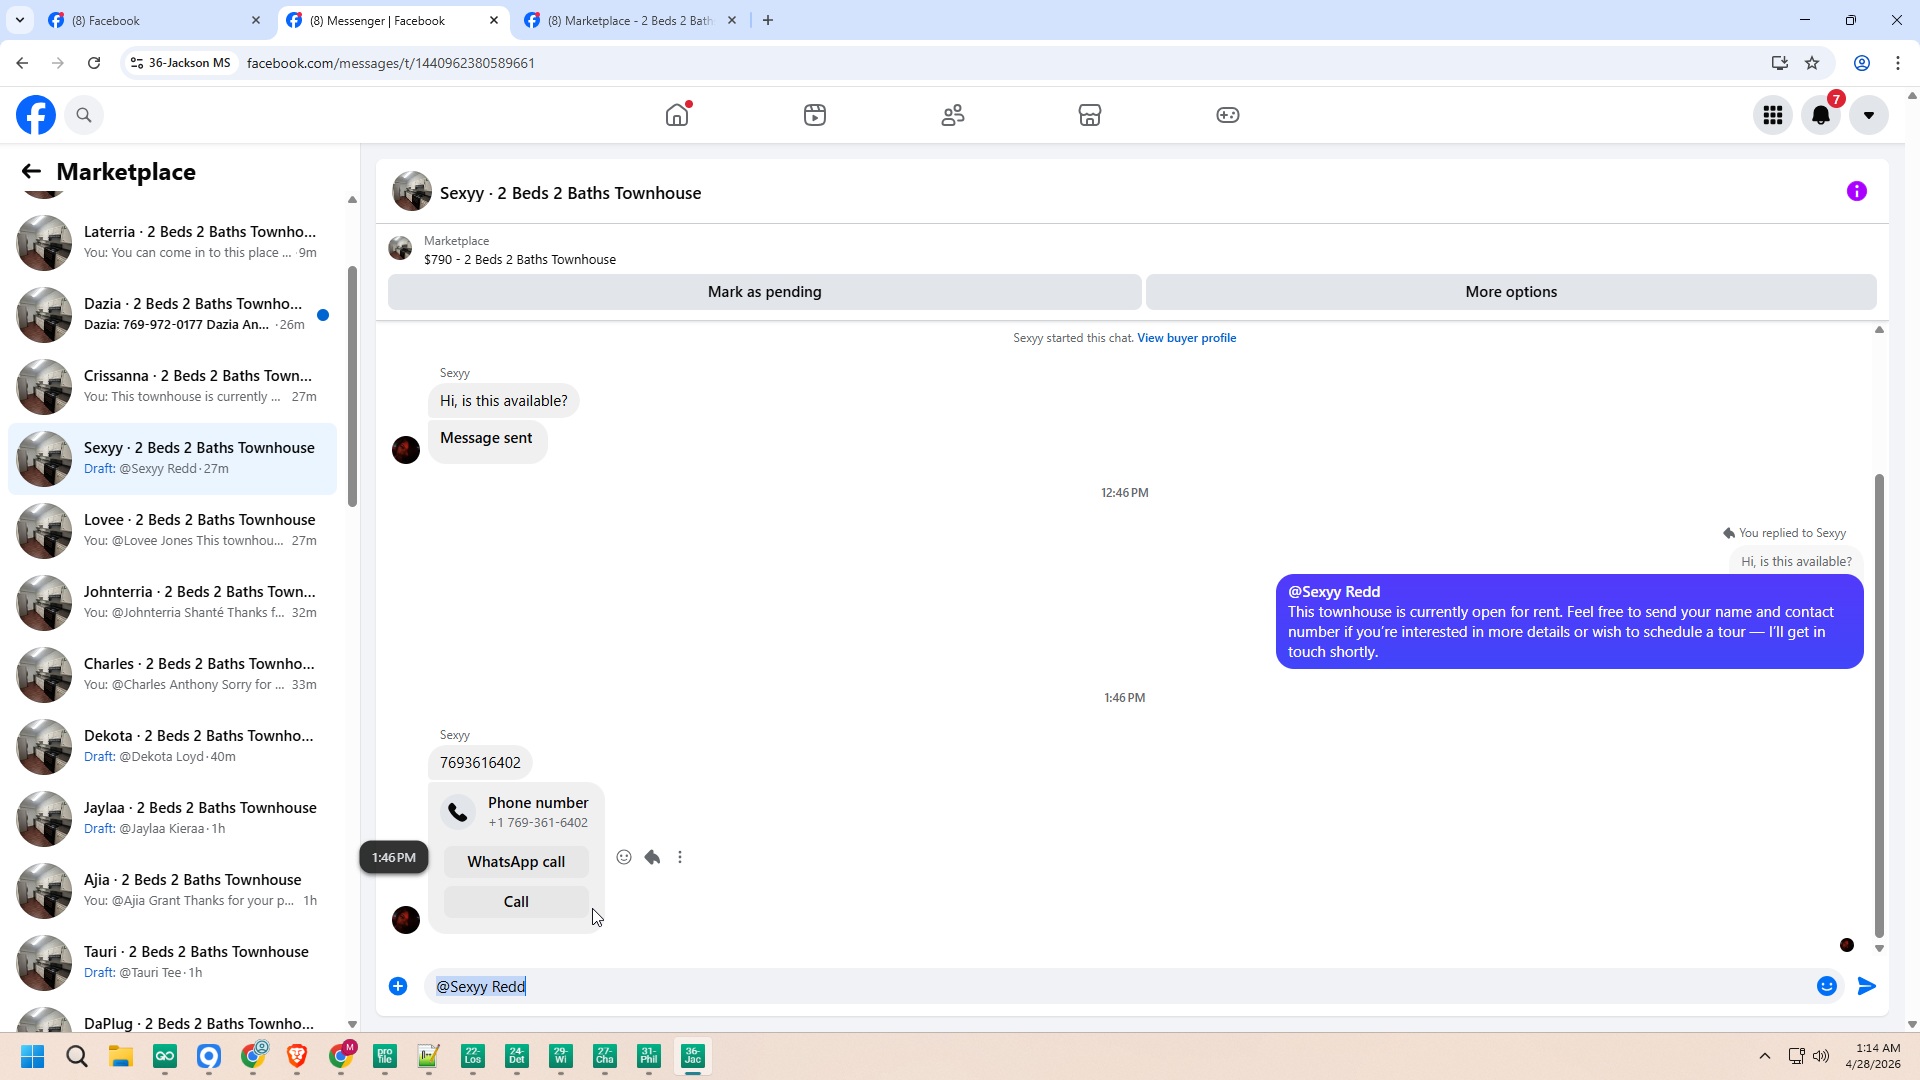Open the Facebook search magnifier
This screenshot has height=1080, width=1920.
84,115
